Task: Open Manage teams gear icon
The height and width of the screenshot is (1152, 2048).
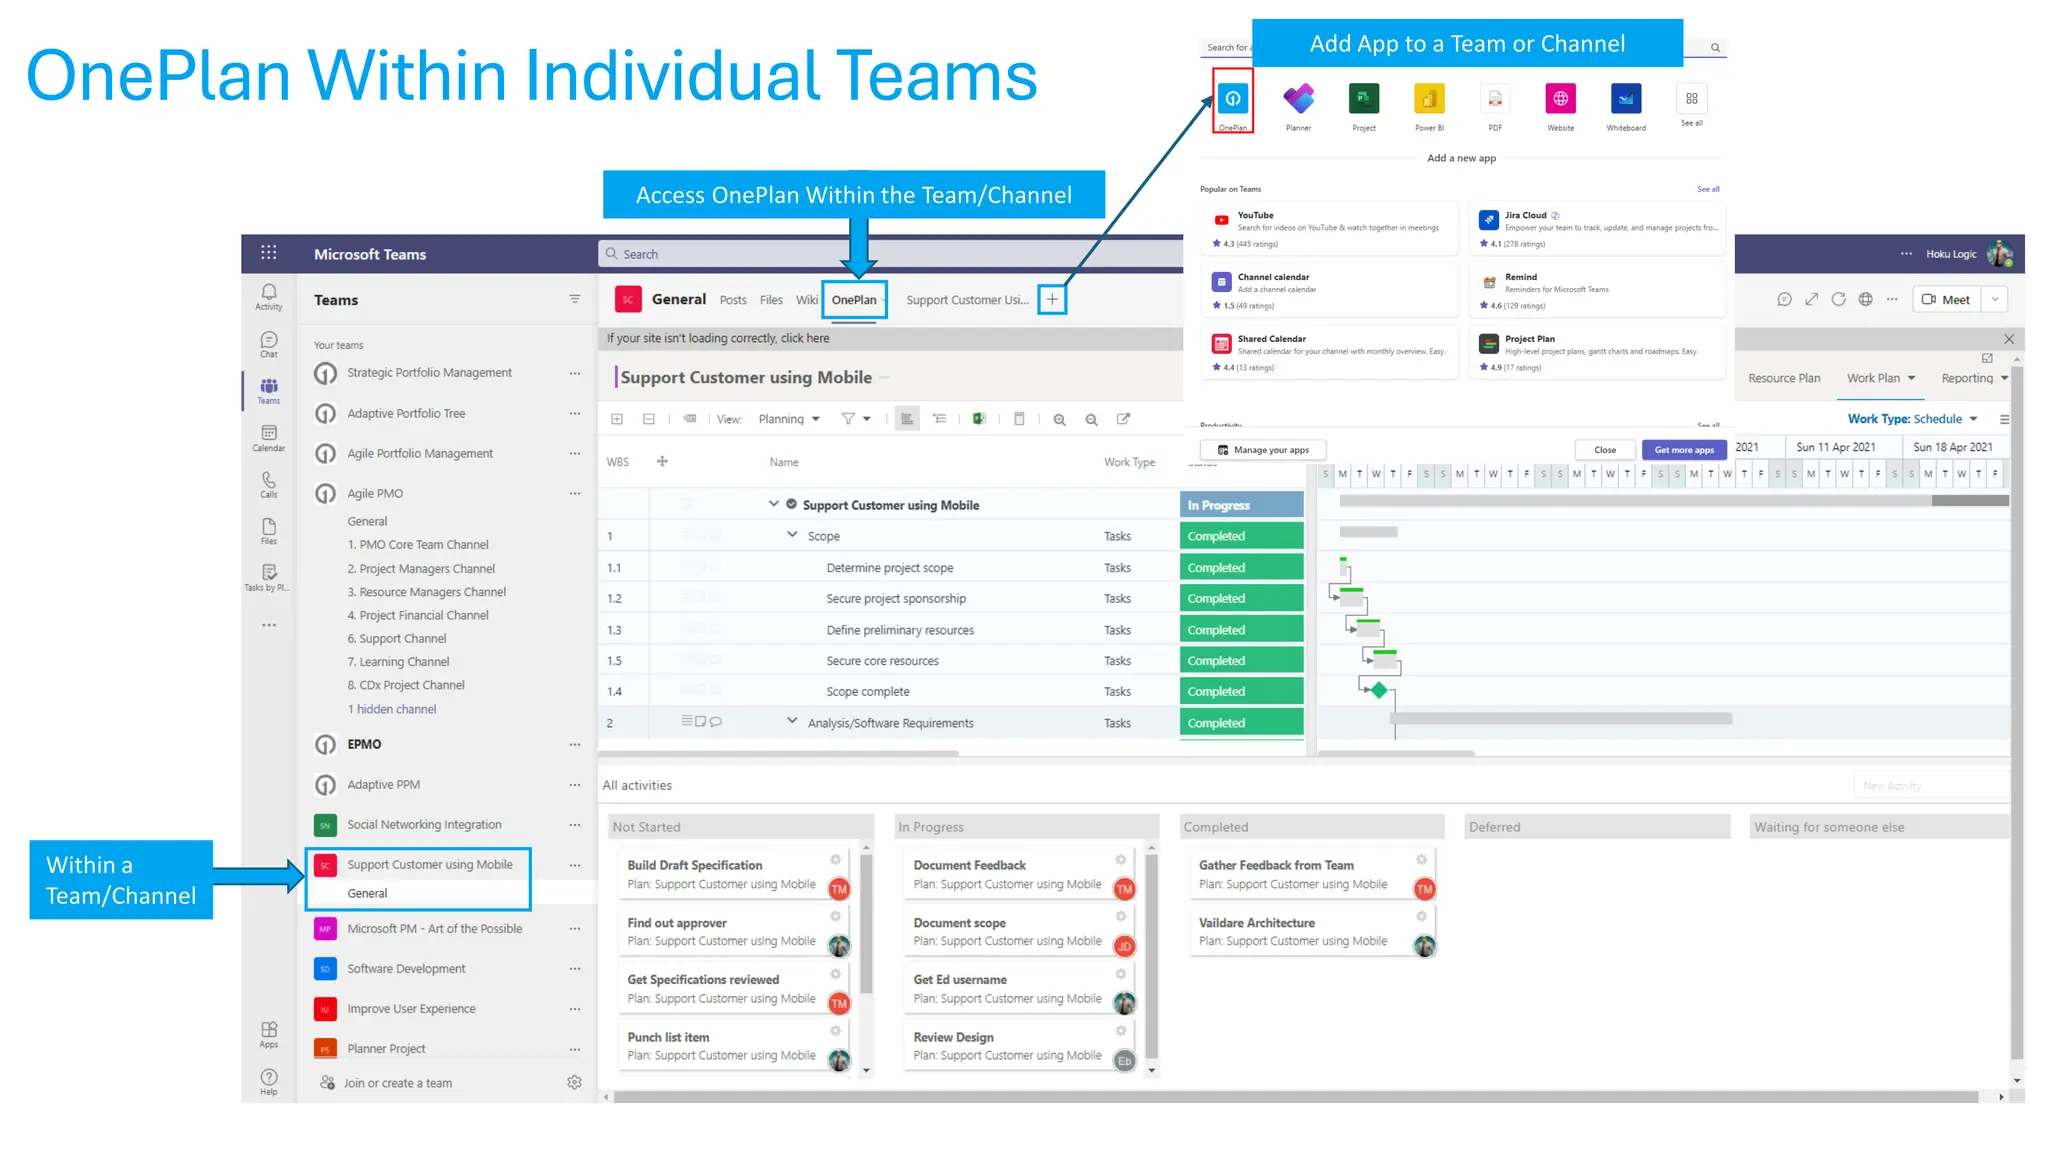Action: click(574, 1082)
